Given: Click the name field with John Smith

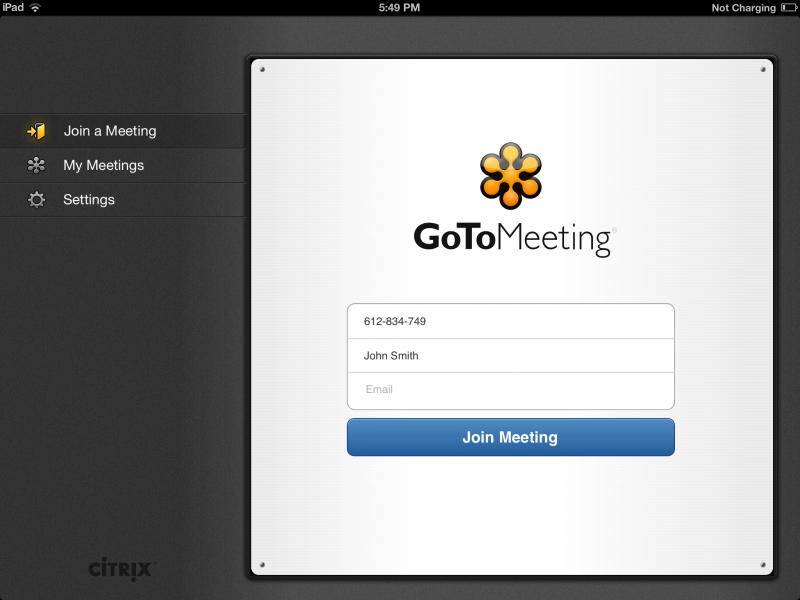Looking at the screenshot, I should click(x=511, y=356).
